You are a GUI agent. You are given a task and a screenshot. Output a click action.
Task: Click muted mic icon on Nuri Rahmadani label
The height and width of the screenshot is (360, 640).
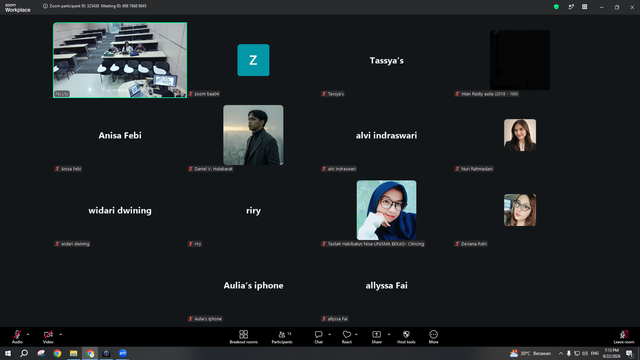point(457,169)
